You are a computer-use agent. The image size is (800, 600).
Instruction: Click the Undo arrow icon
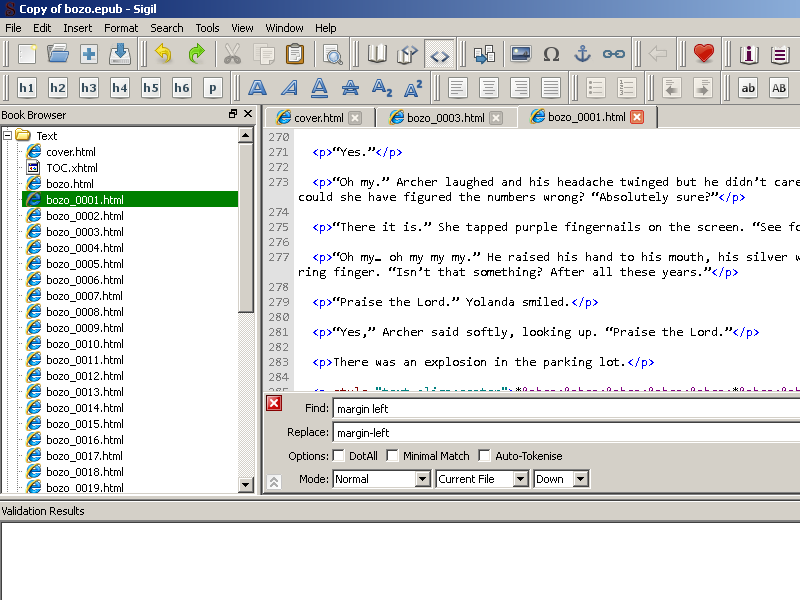(163, 54)
